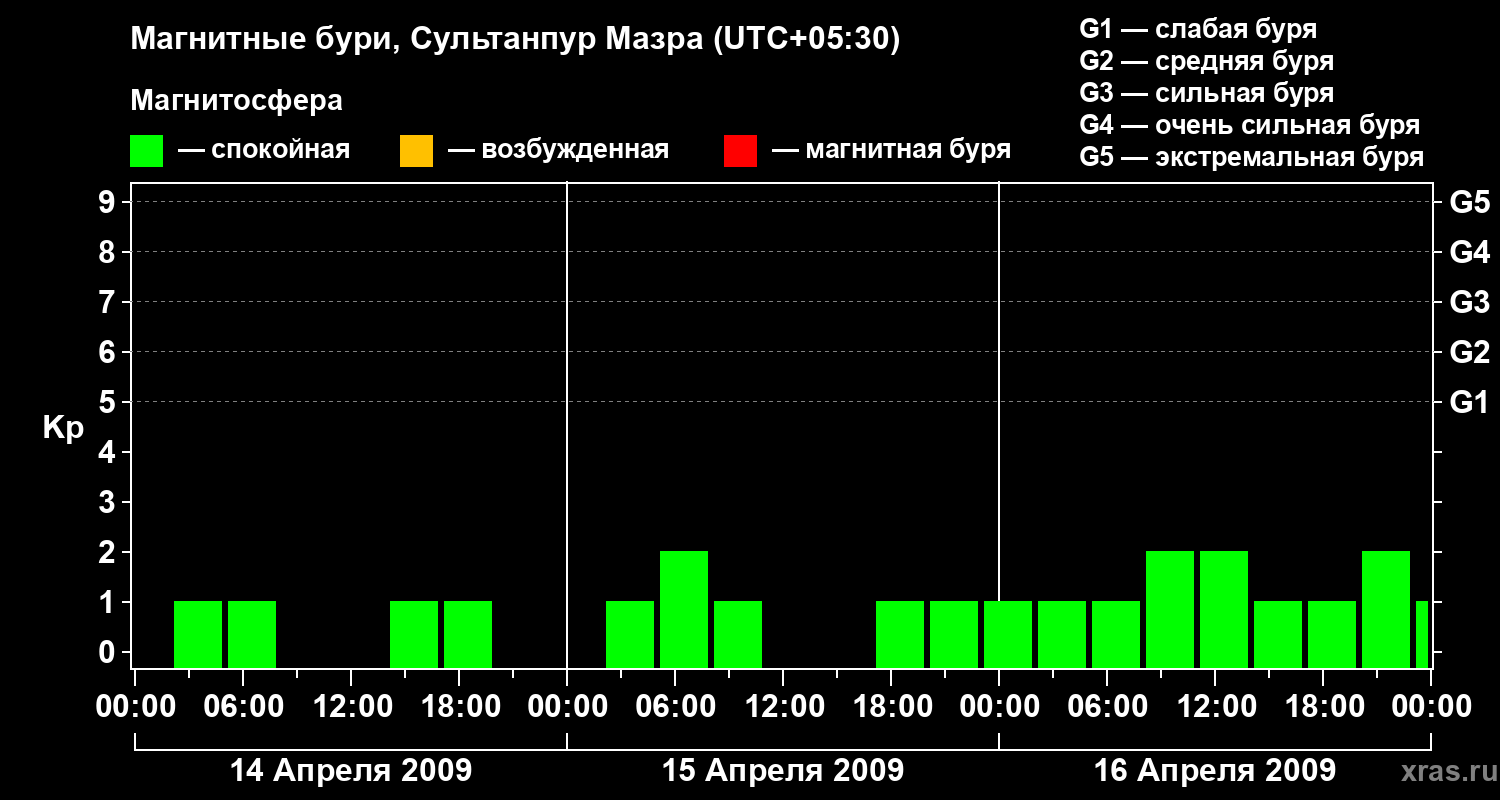Click the 12:00 time label for 14 Апреля
This screenshot has width=1500, height=800.
point(351,707)
